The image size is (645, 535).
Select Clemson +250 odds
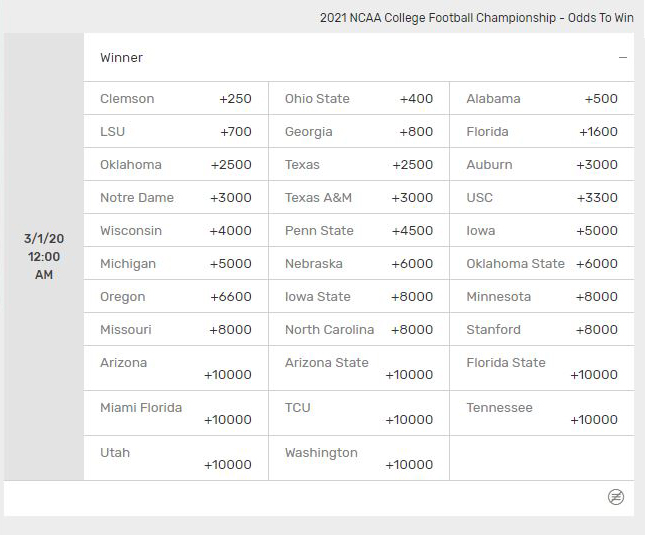pos(176,99)
